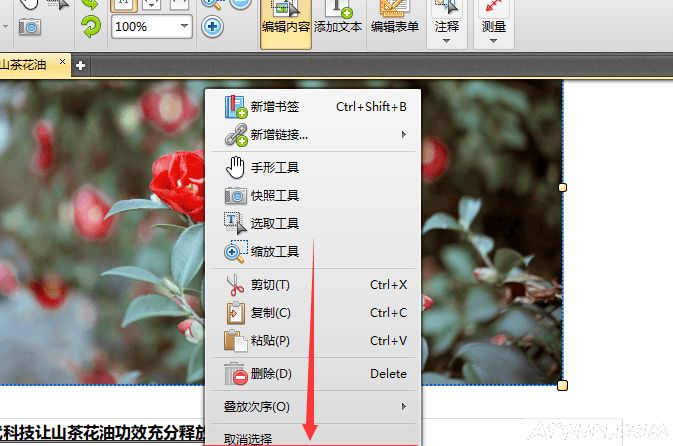673x446 pixels.
Task: Open the 注释 dropdown tool
Action: coord(447,24)
